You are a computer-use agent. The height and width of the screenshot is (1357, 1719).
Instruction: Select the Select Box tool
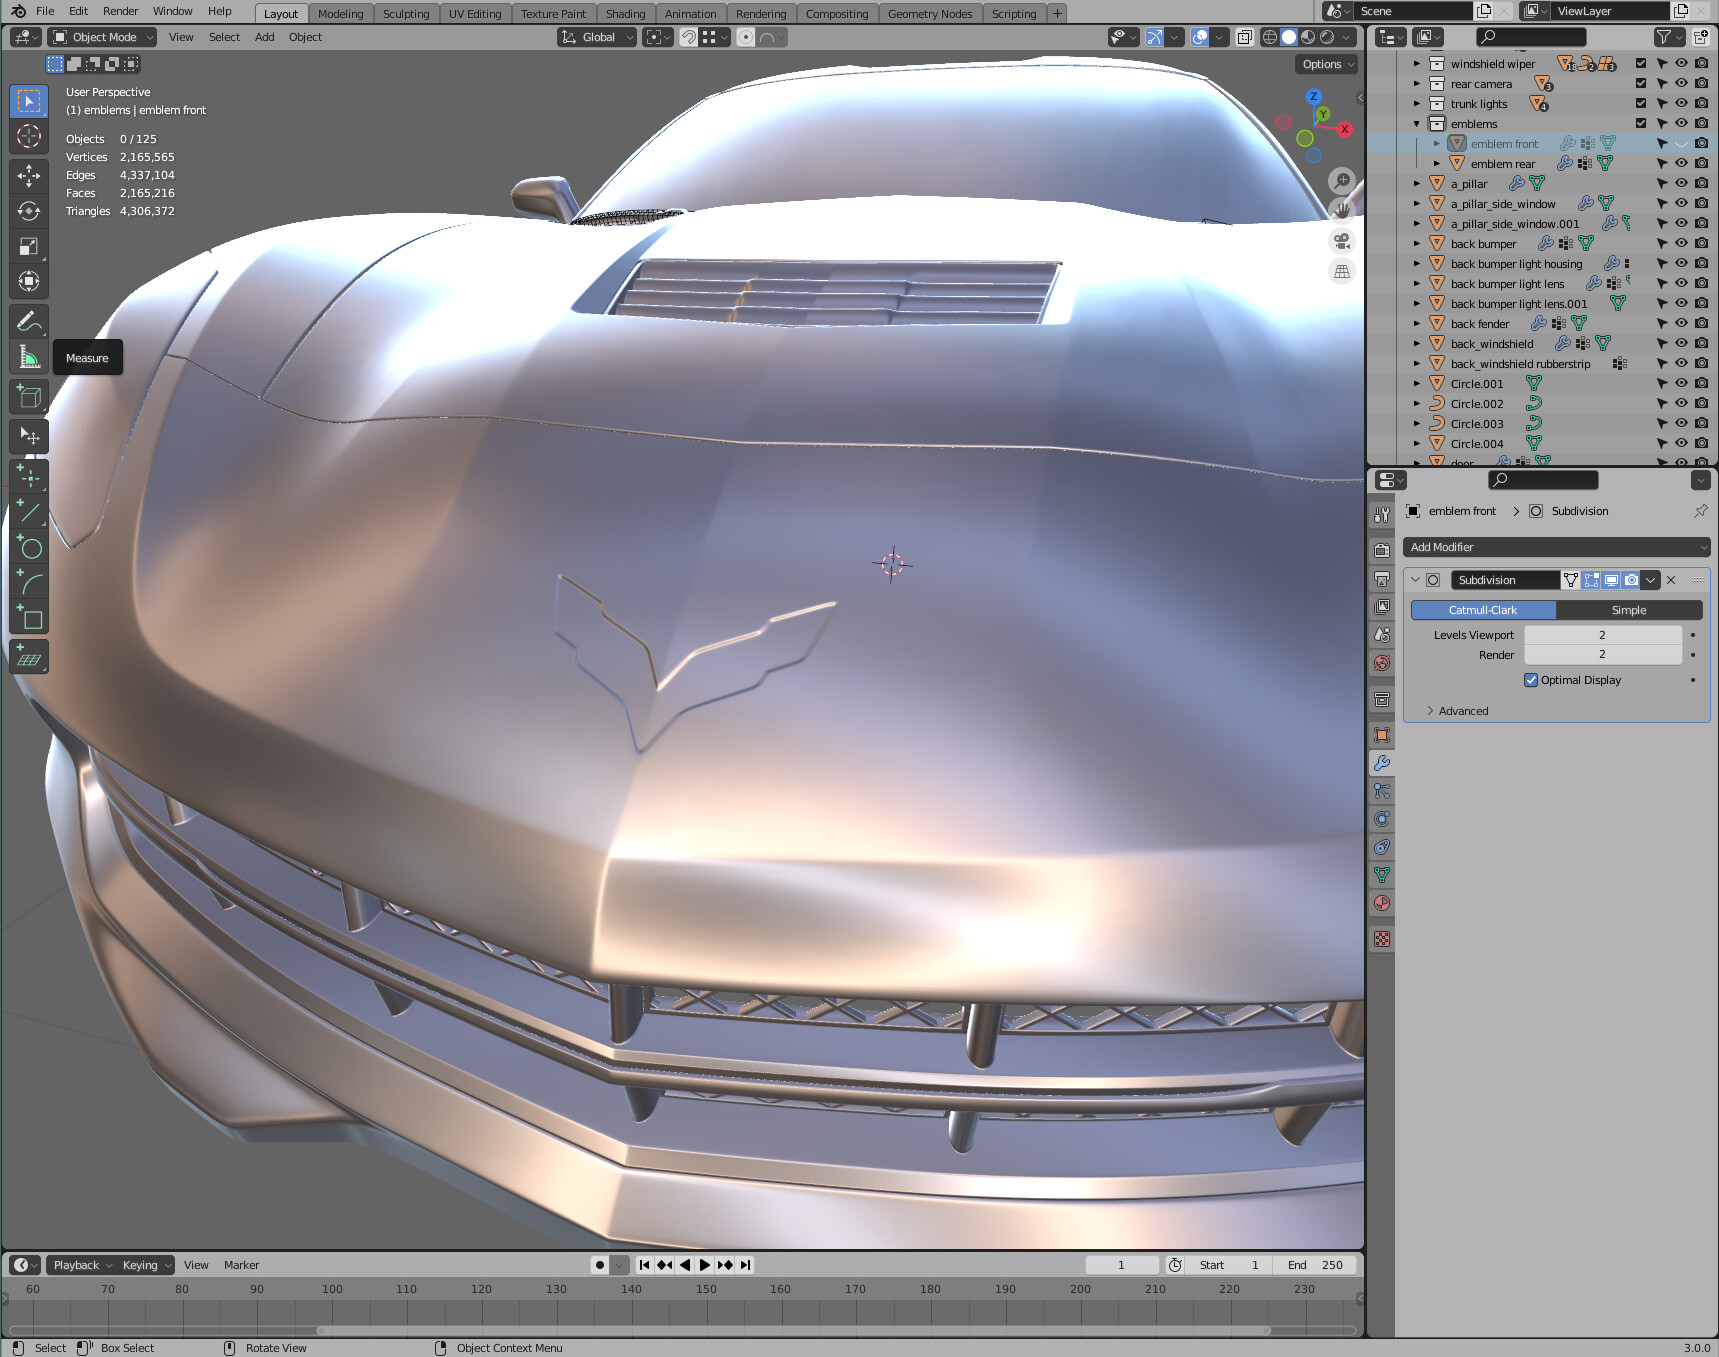pyautogui.click(x=29, y=101)
